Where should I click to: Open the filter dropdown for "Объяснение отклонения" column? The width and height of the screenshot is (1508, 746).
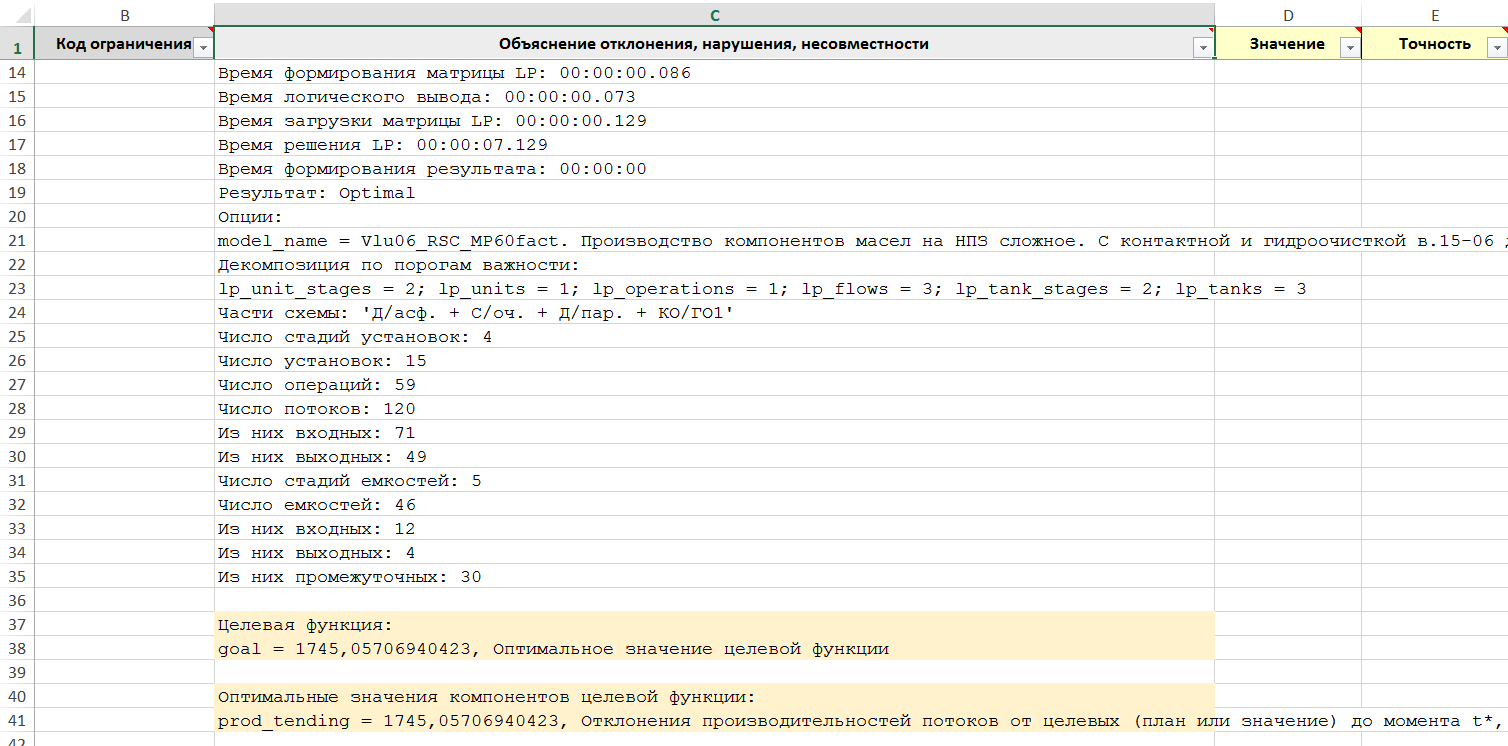coord(1202,48)
